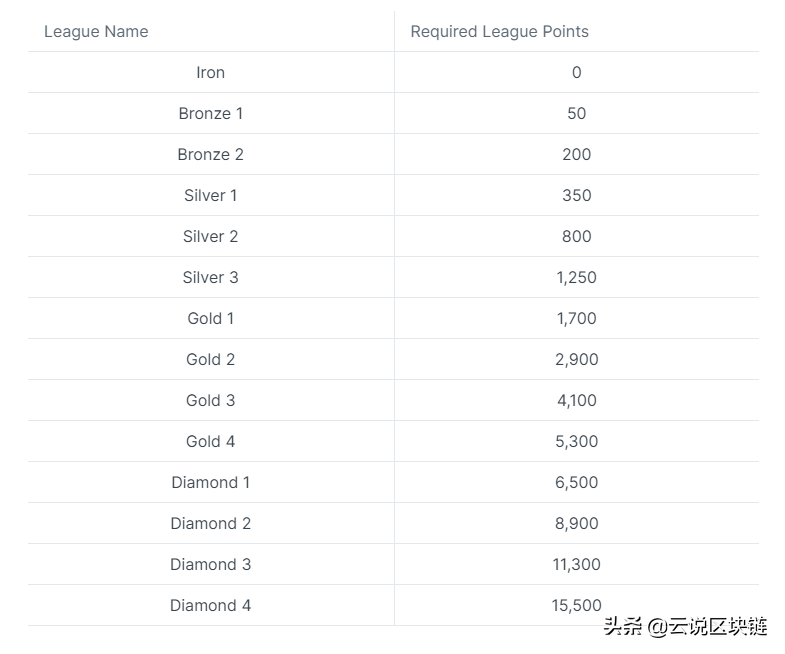The width and height of the screenshot is (785, 654).
Task: Click the Toutiao watermark text
Action: [x=685, y=626]
